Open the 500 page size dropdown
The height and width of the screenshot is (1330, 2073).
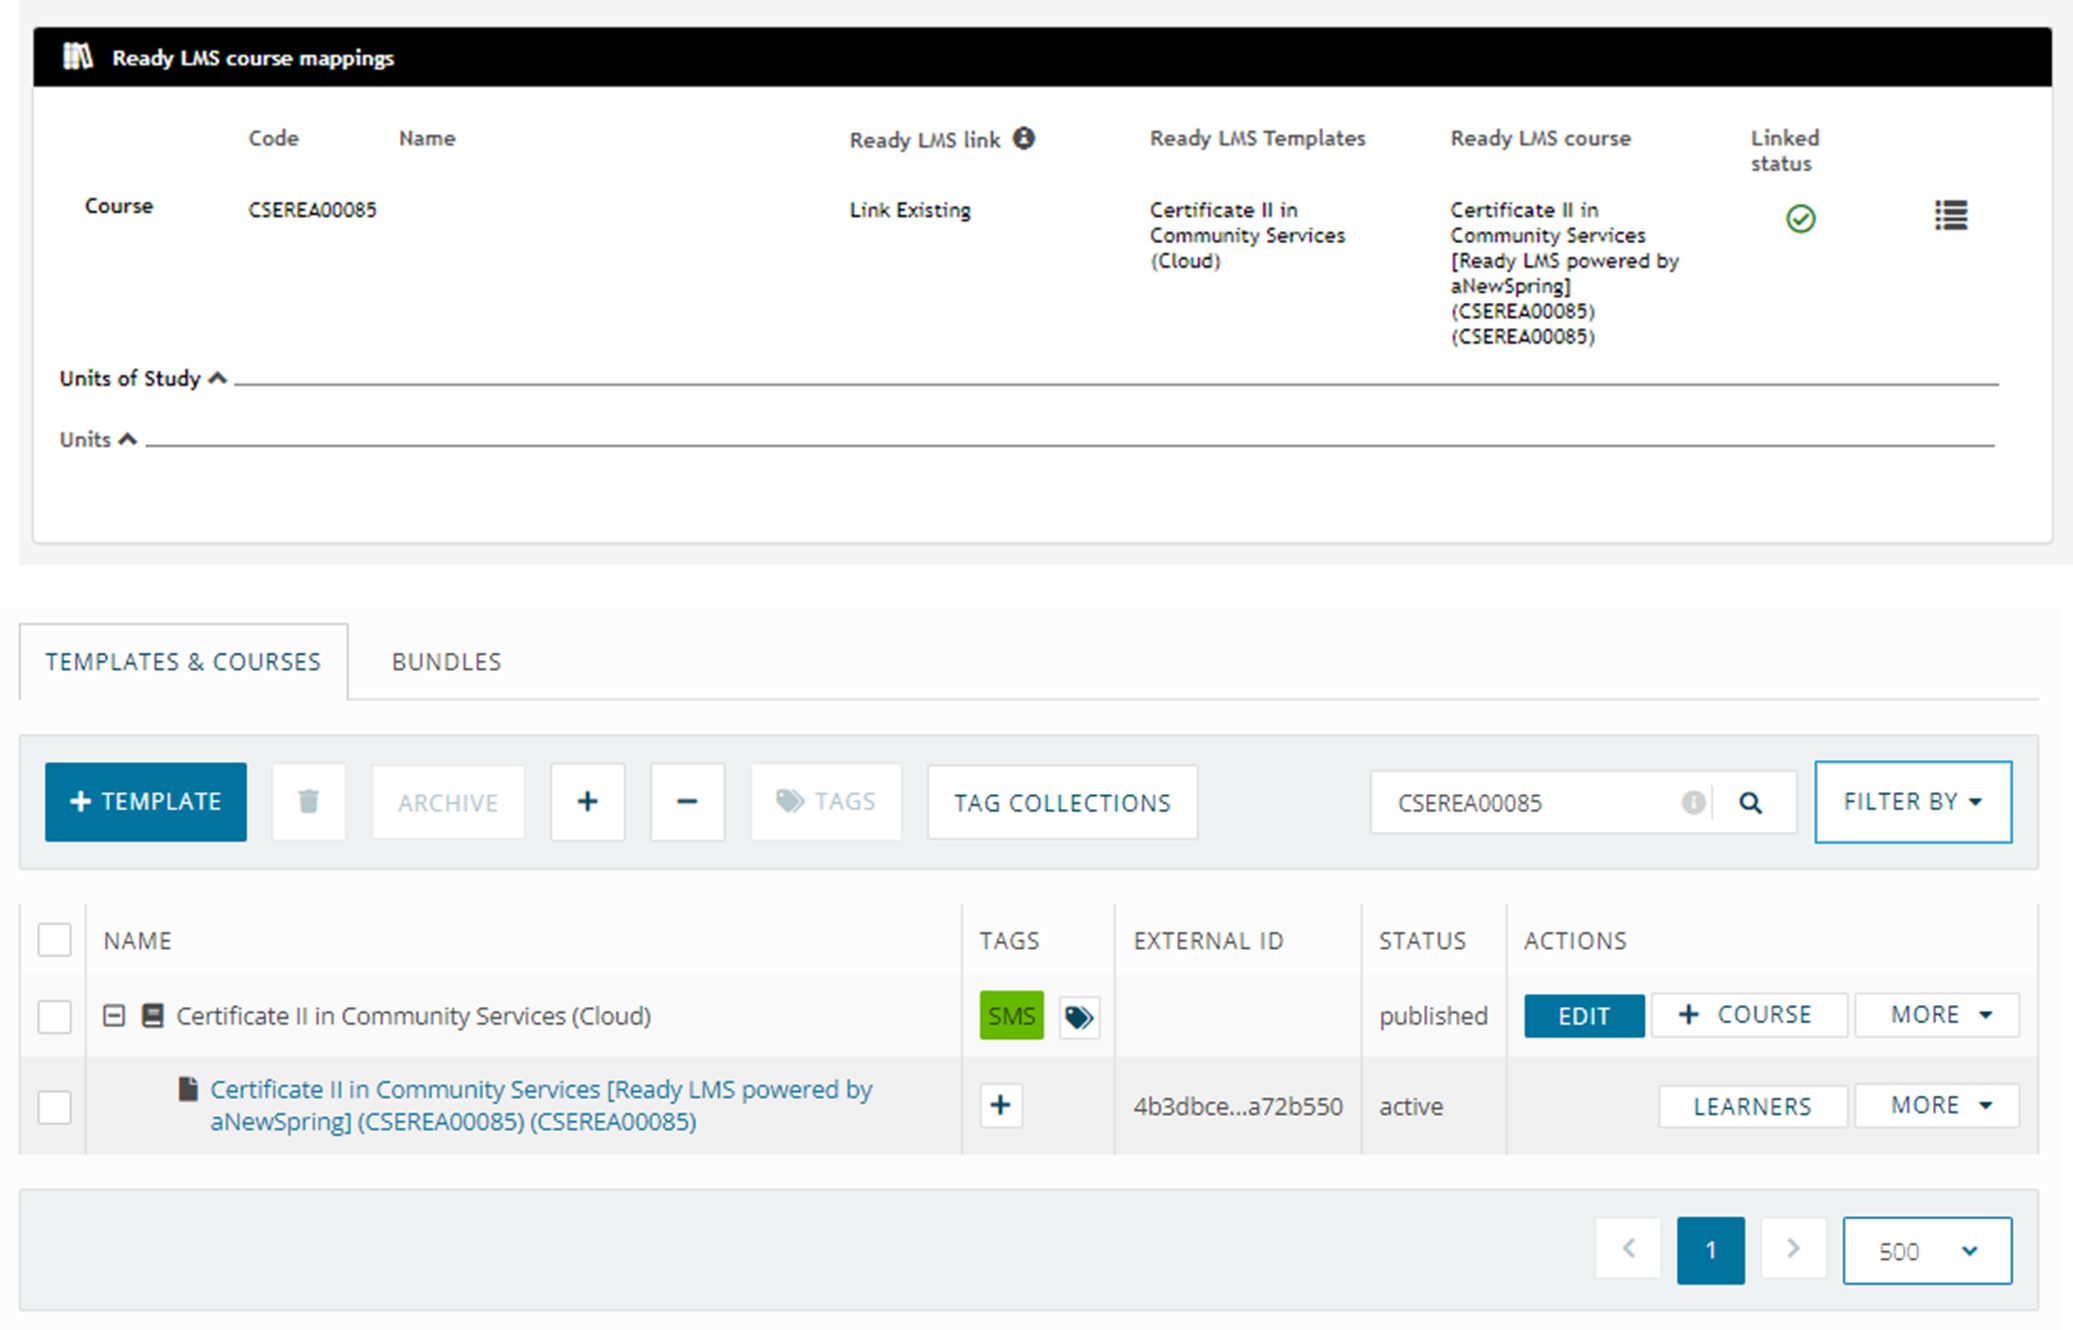tap(1927, 1251)
